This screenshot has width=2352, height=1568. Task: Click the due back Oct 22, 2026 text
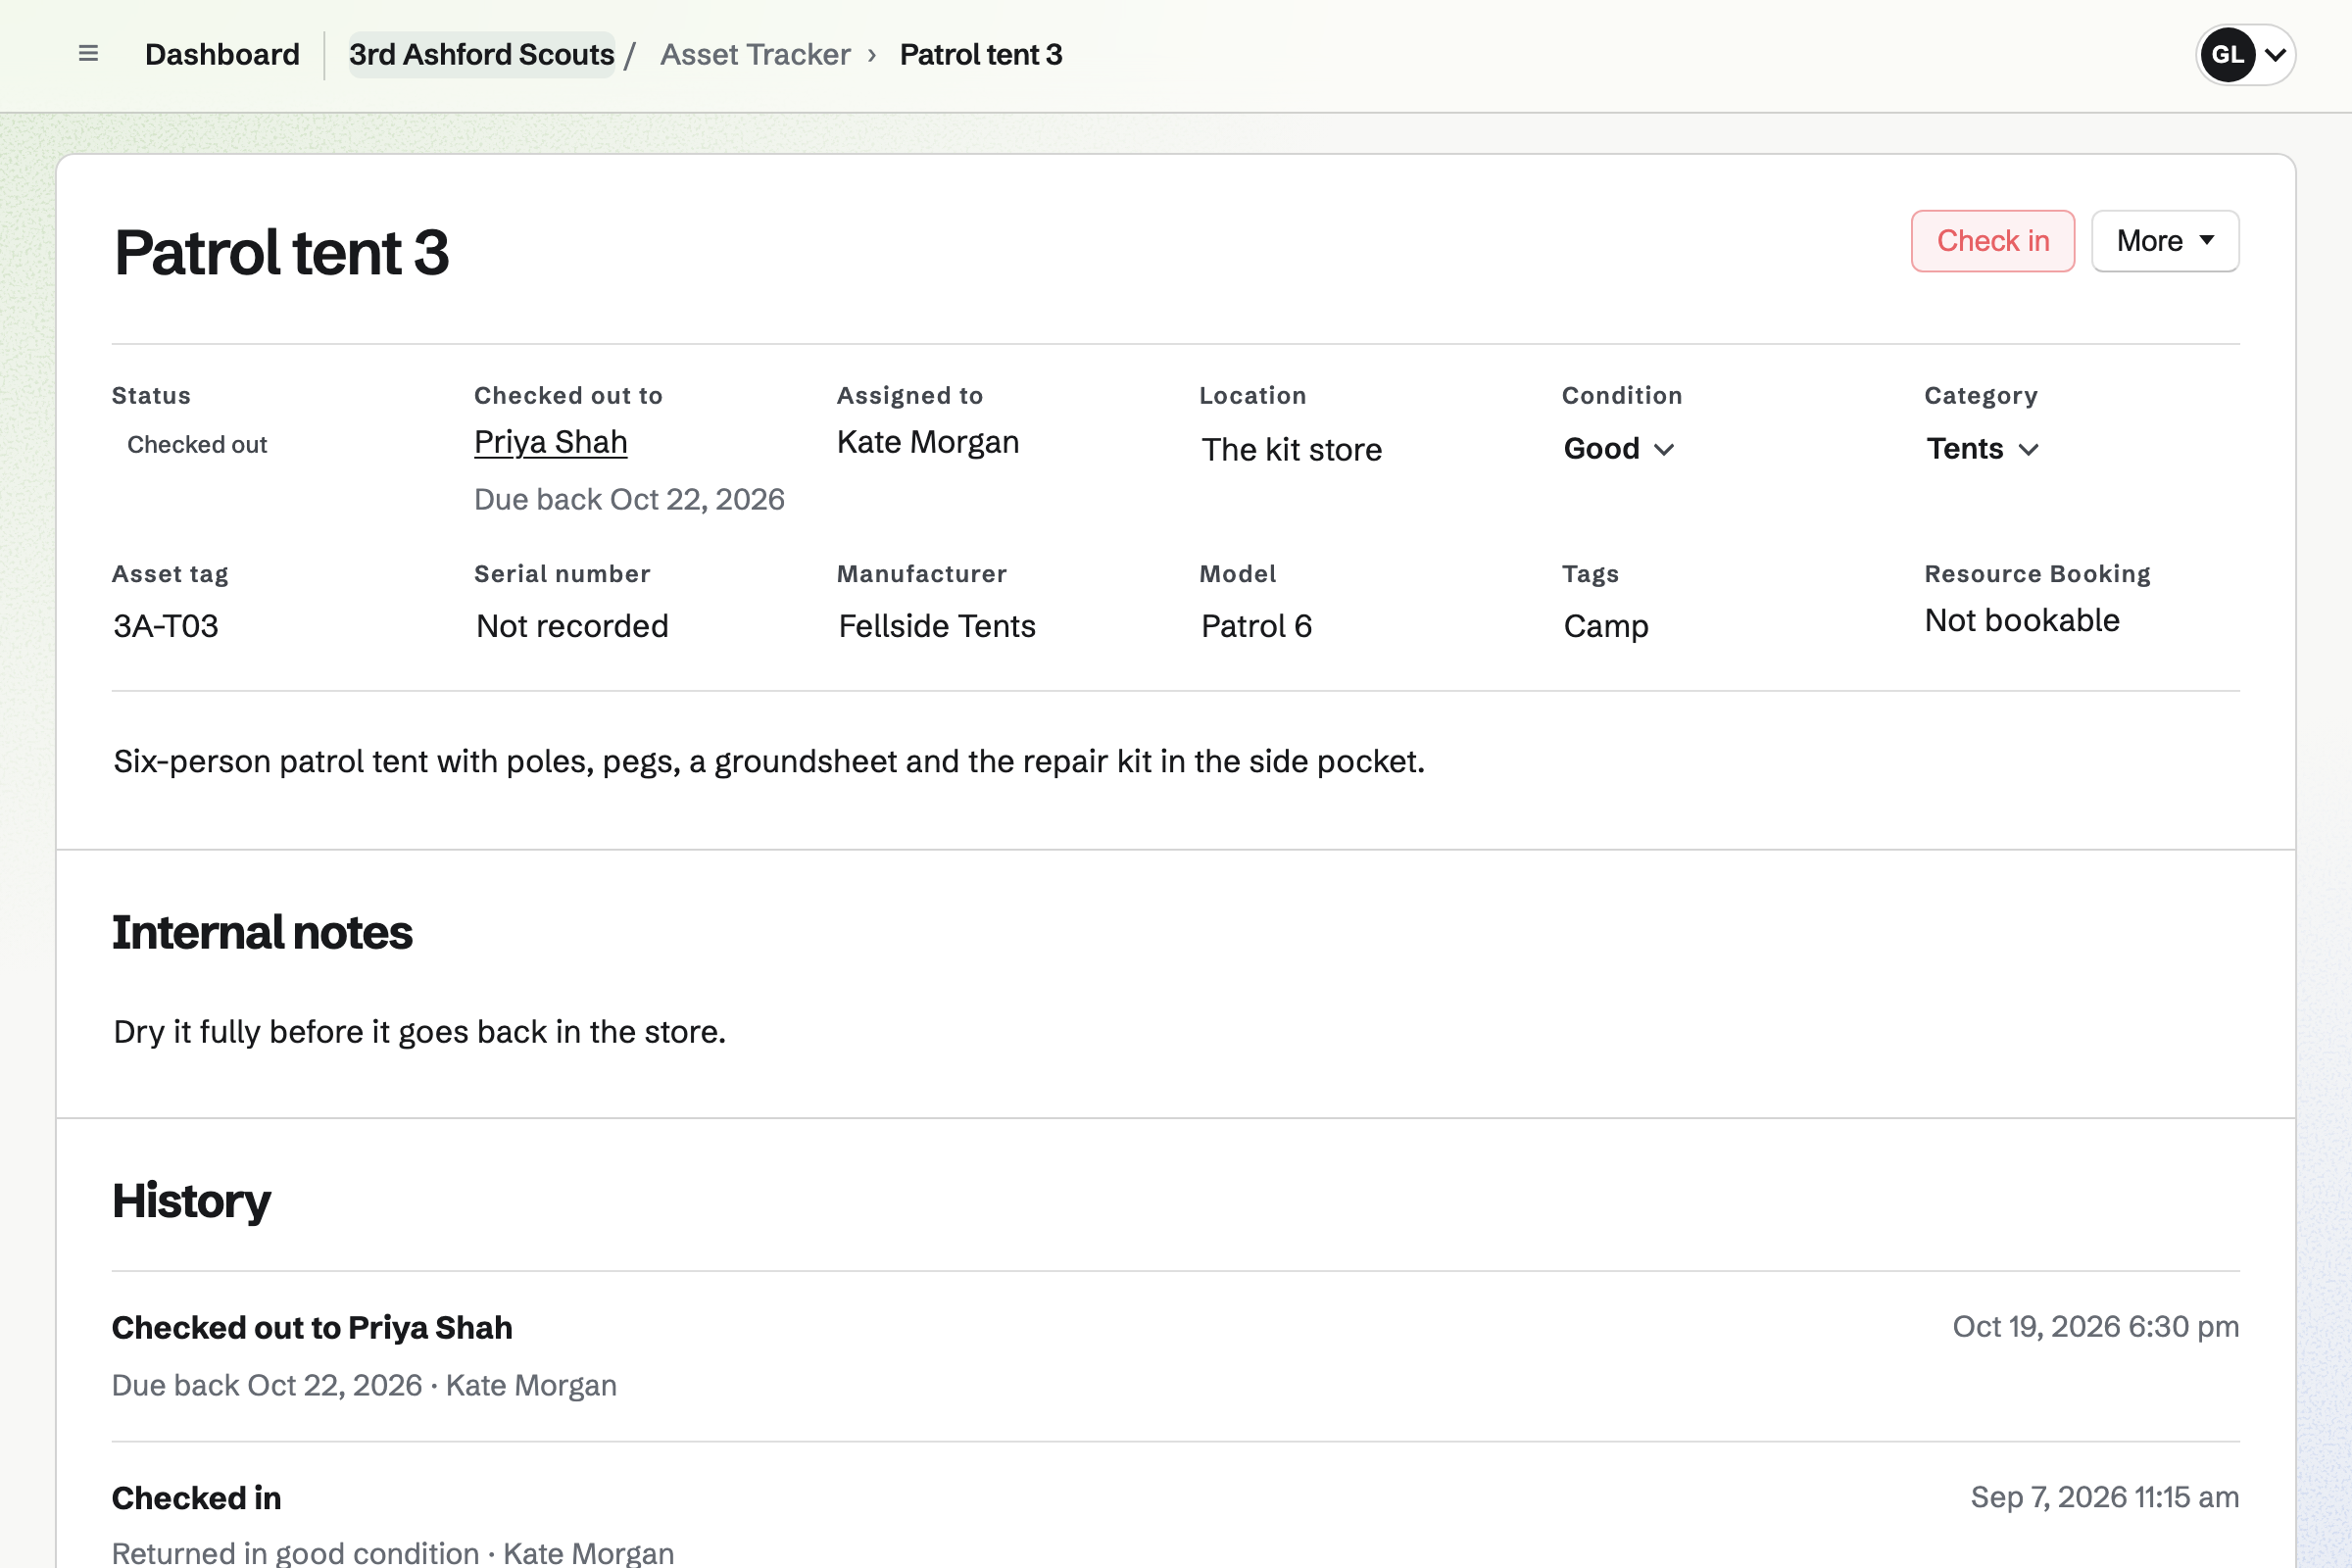click(x=629, y=499)
